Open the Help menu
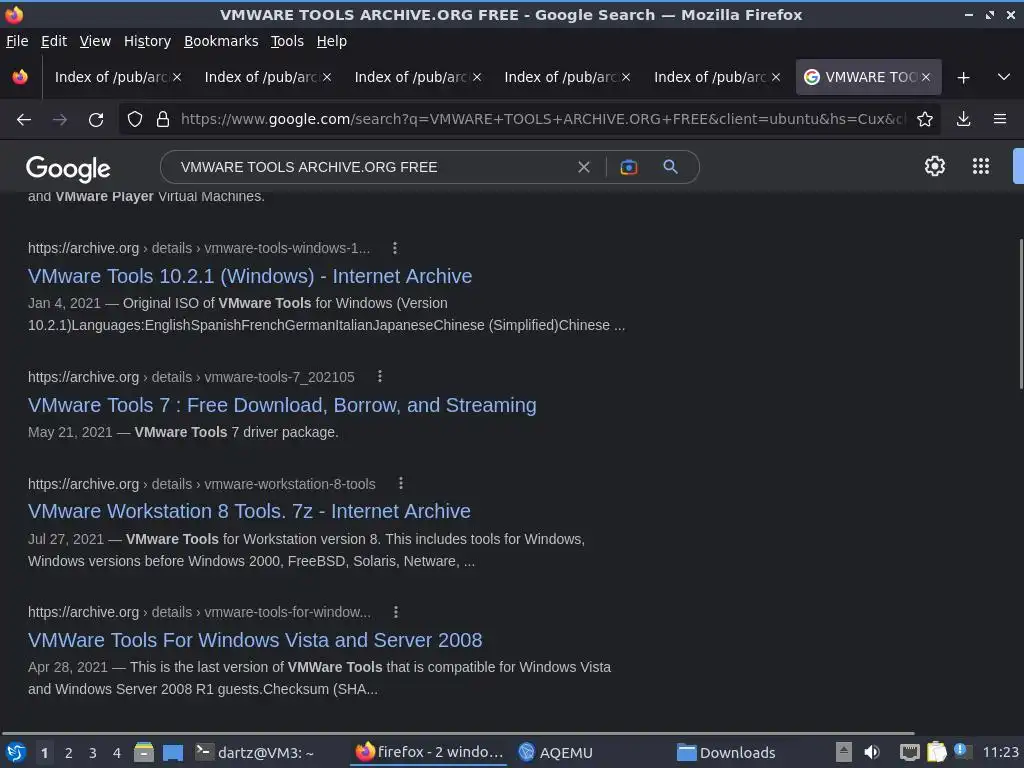 pos(332,41)
